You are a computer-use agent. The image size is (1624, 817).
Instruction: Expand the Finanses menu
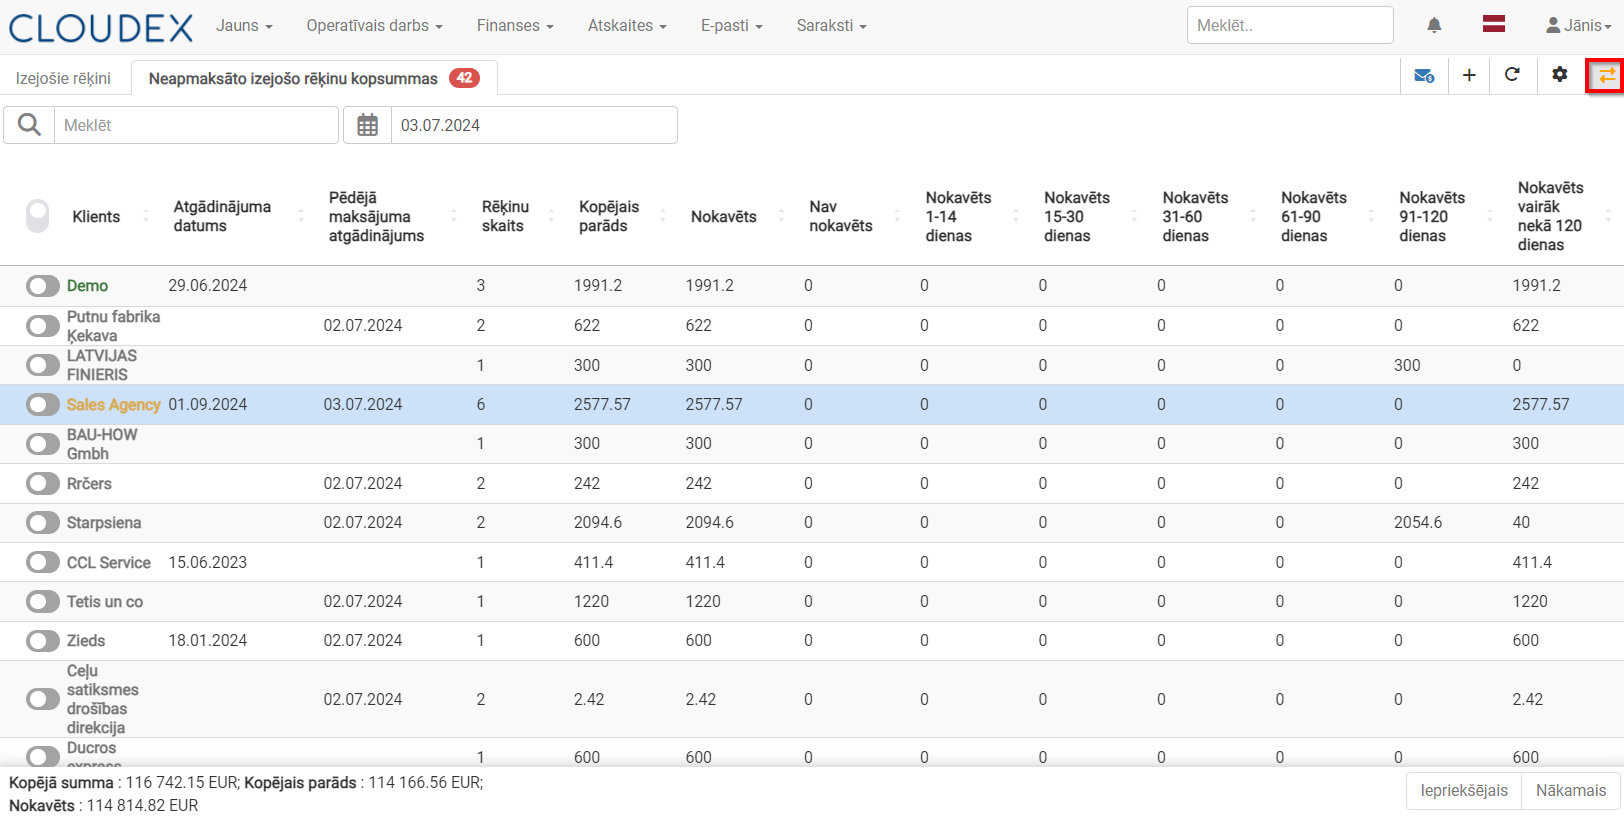click(x=515, y=26)
